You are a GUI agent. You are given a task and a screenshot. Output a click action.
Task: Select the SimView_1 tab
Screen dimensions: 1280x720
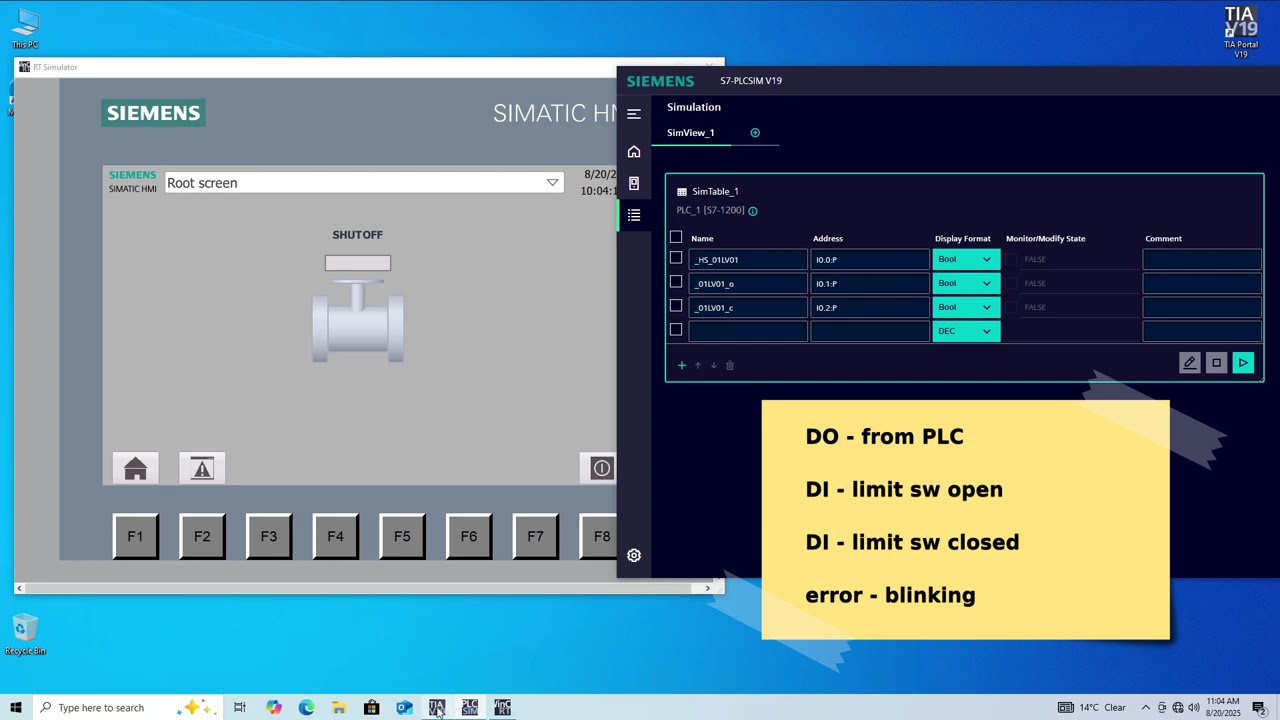691,133
